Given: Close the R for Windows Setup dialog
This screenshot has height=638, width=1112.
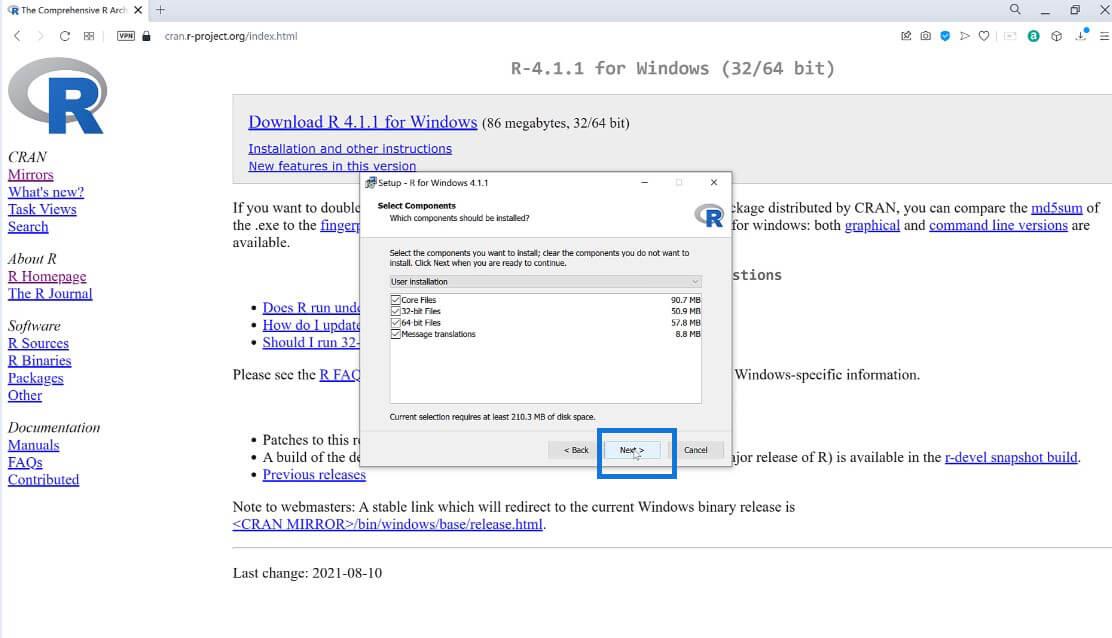Looking at the screenshot, I should [x=713, y=182].
